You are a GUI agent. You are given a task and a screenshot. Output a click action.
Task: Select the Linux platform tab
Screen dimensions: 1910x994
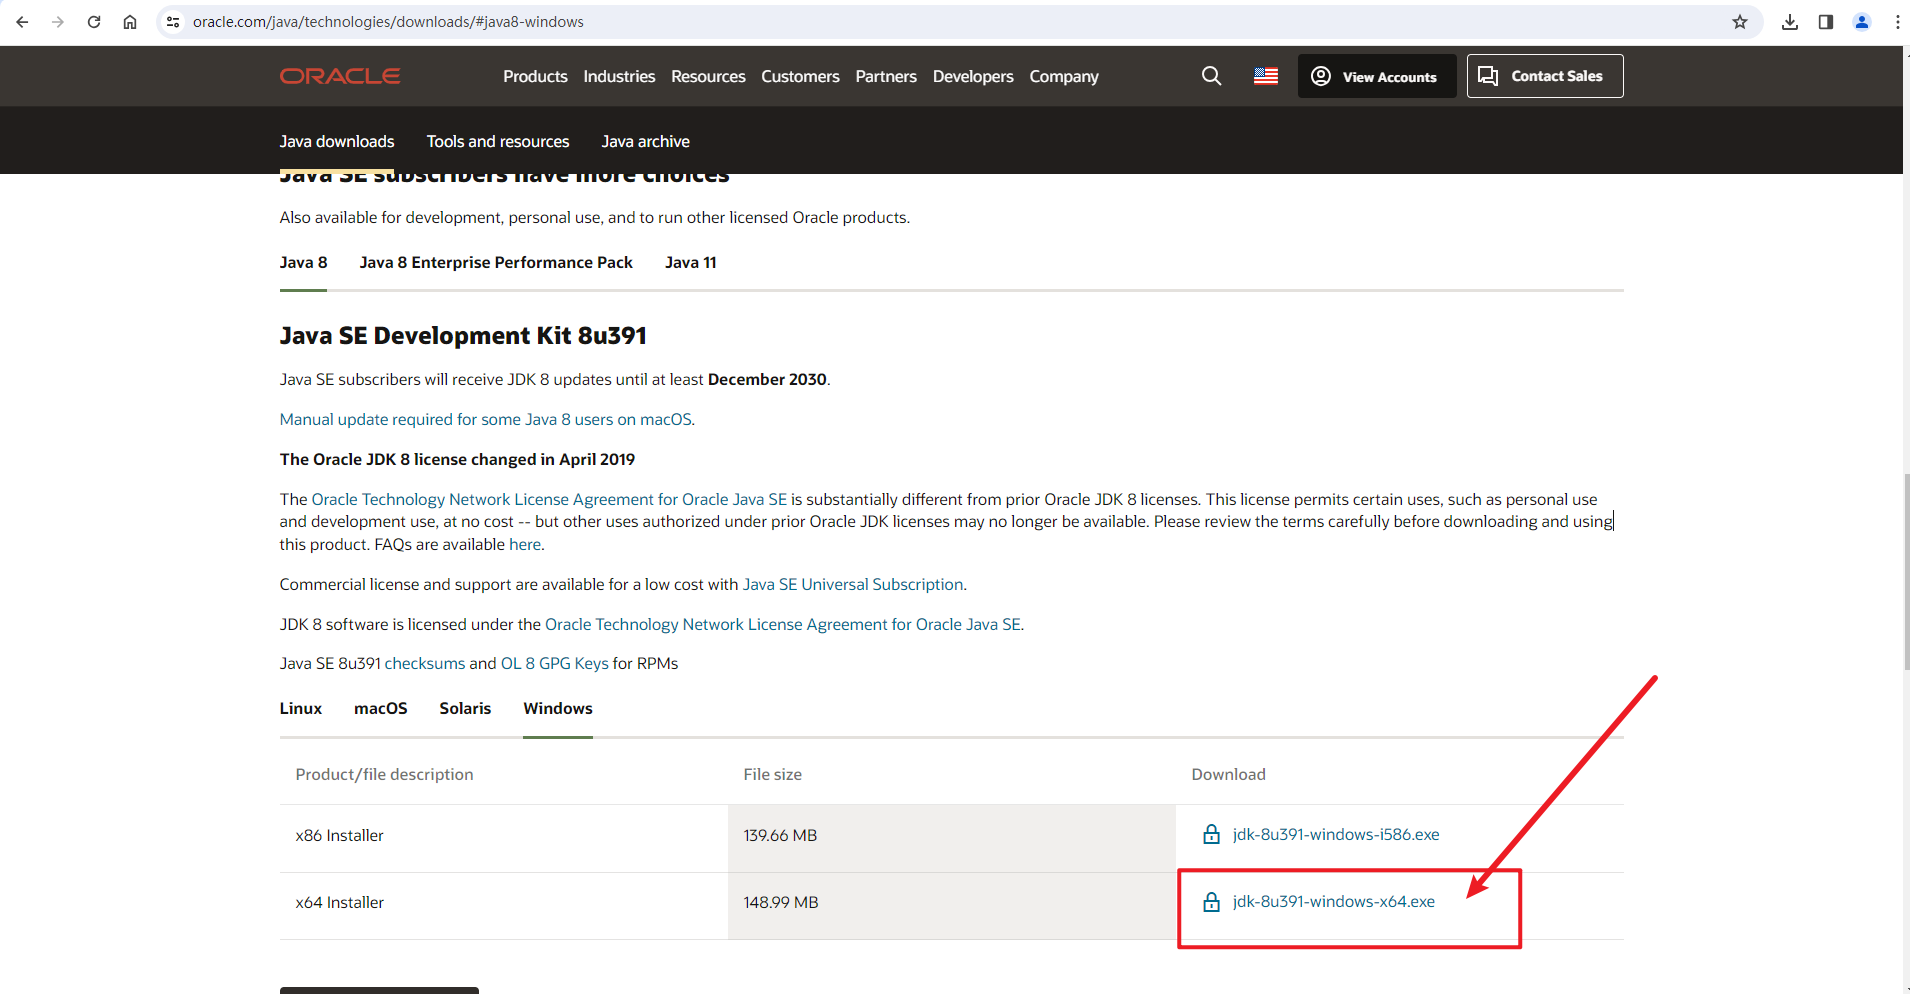pyautogui.click(x=300, y=708)
